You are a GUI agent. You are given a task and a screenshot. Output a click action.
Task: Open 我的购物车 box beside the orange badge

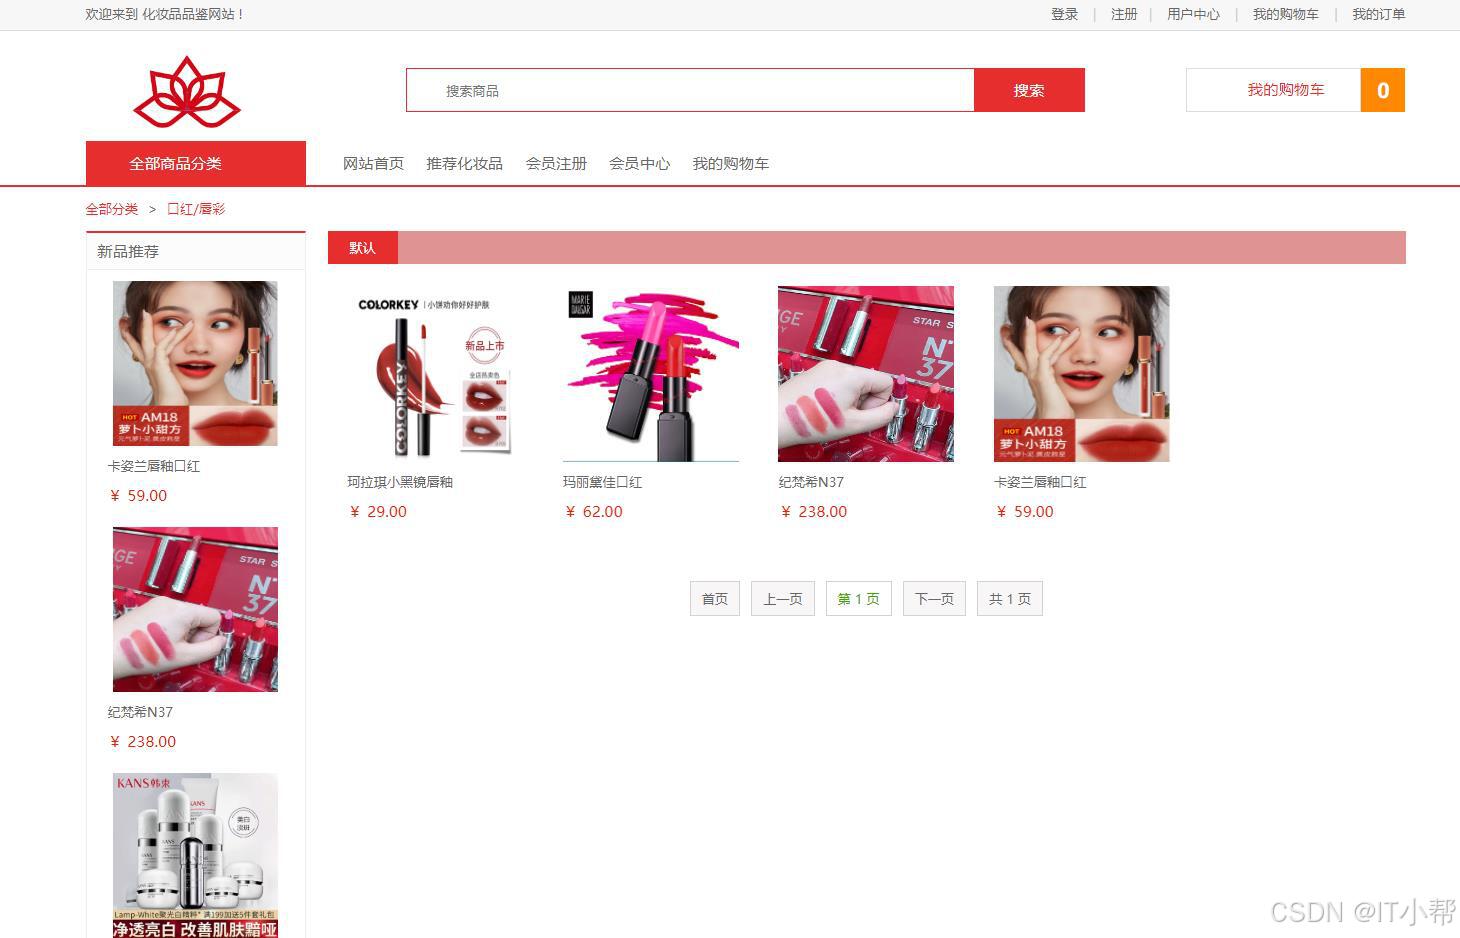(x=1274, y=90)
